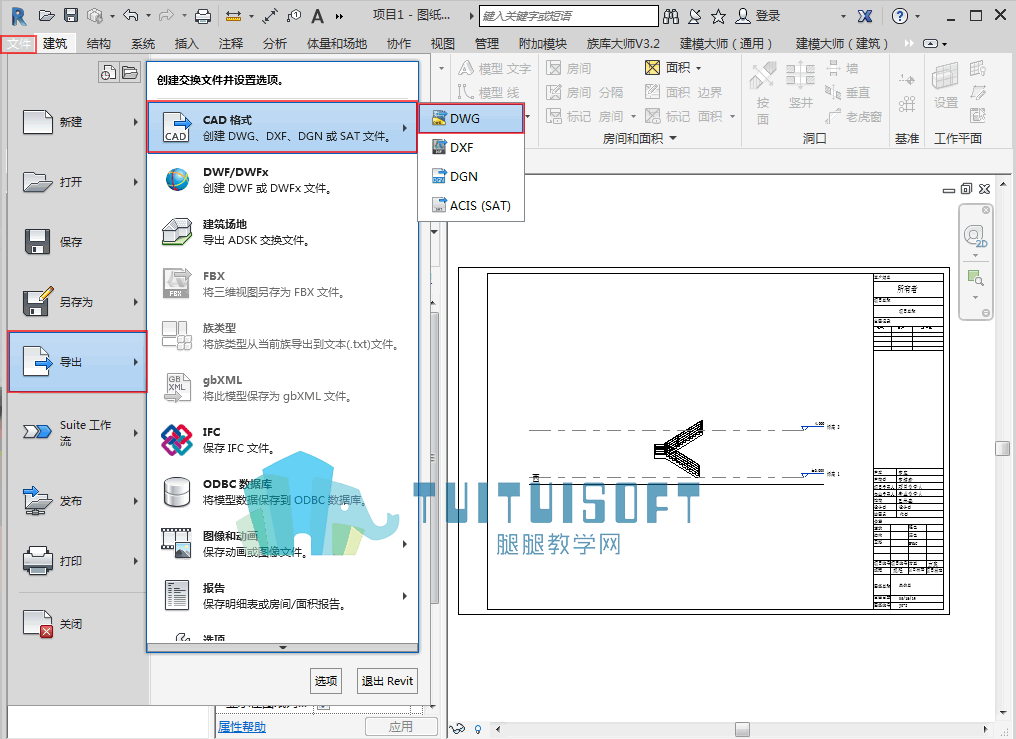This screenshot has height=739, width=1016.
Task: Open the Help dropdown arrow
Action: click(917, 16)
